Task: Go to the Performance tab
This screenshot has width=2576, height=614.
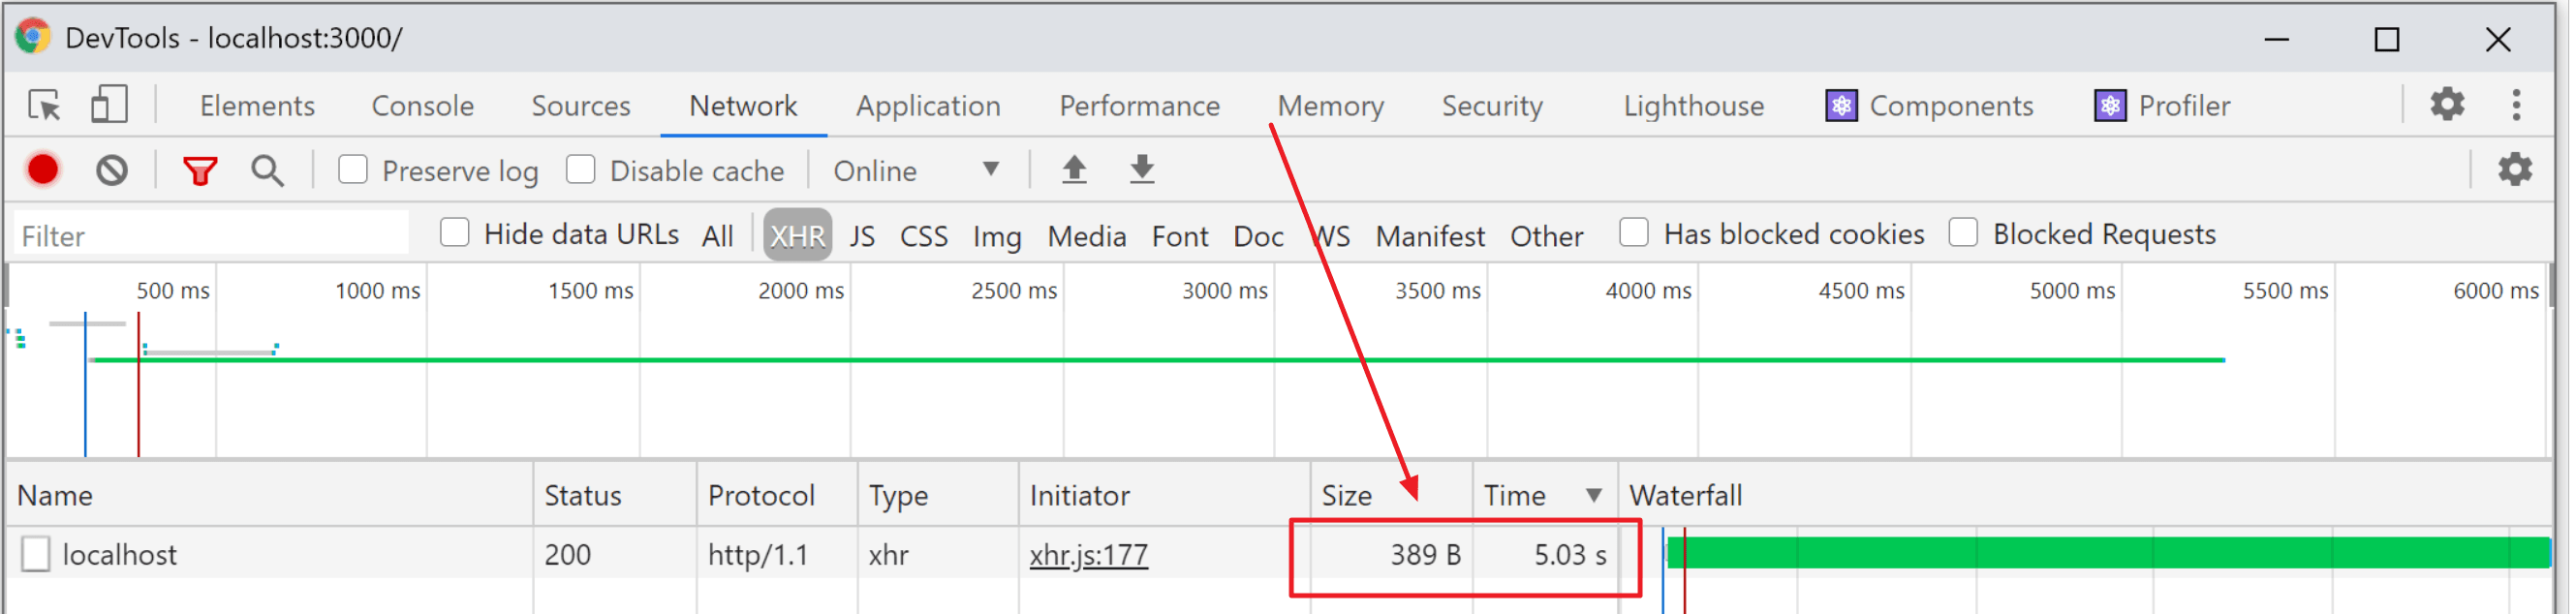Action: click(1140, 106)
